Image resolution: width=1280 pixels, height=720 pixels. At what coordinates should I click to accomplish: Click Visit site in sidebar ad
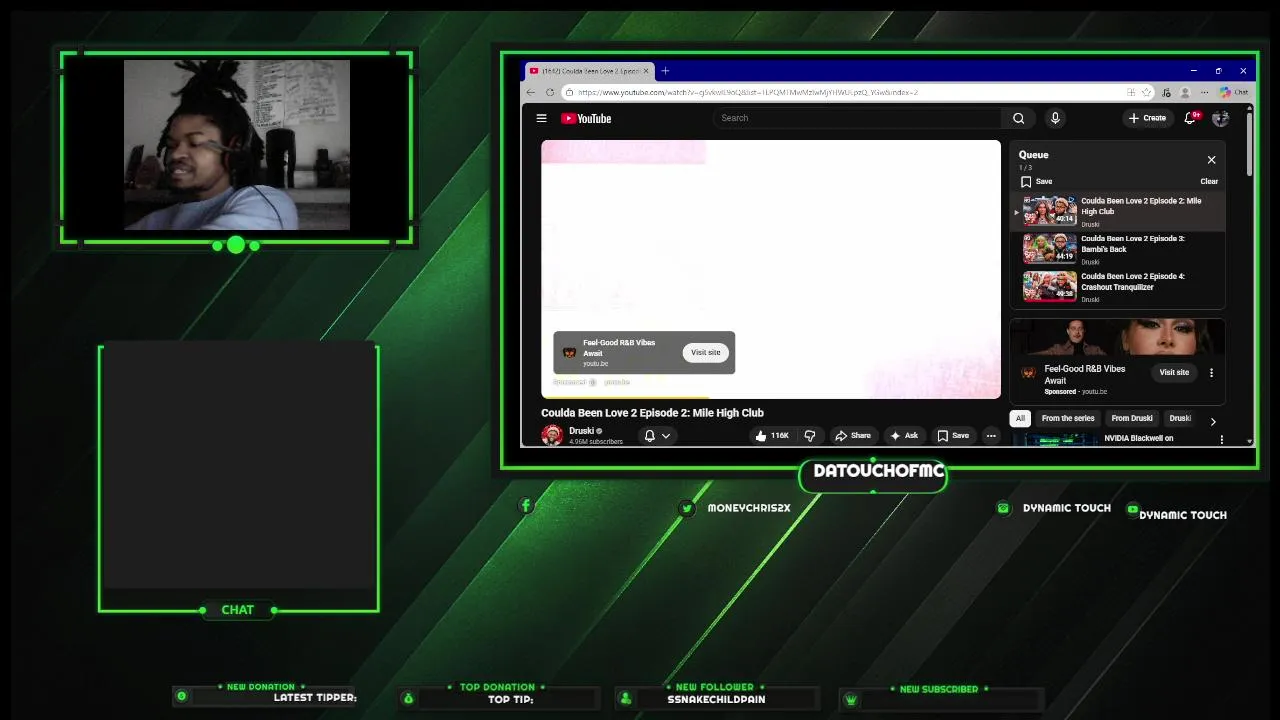[1174, 372]
